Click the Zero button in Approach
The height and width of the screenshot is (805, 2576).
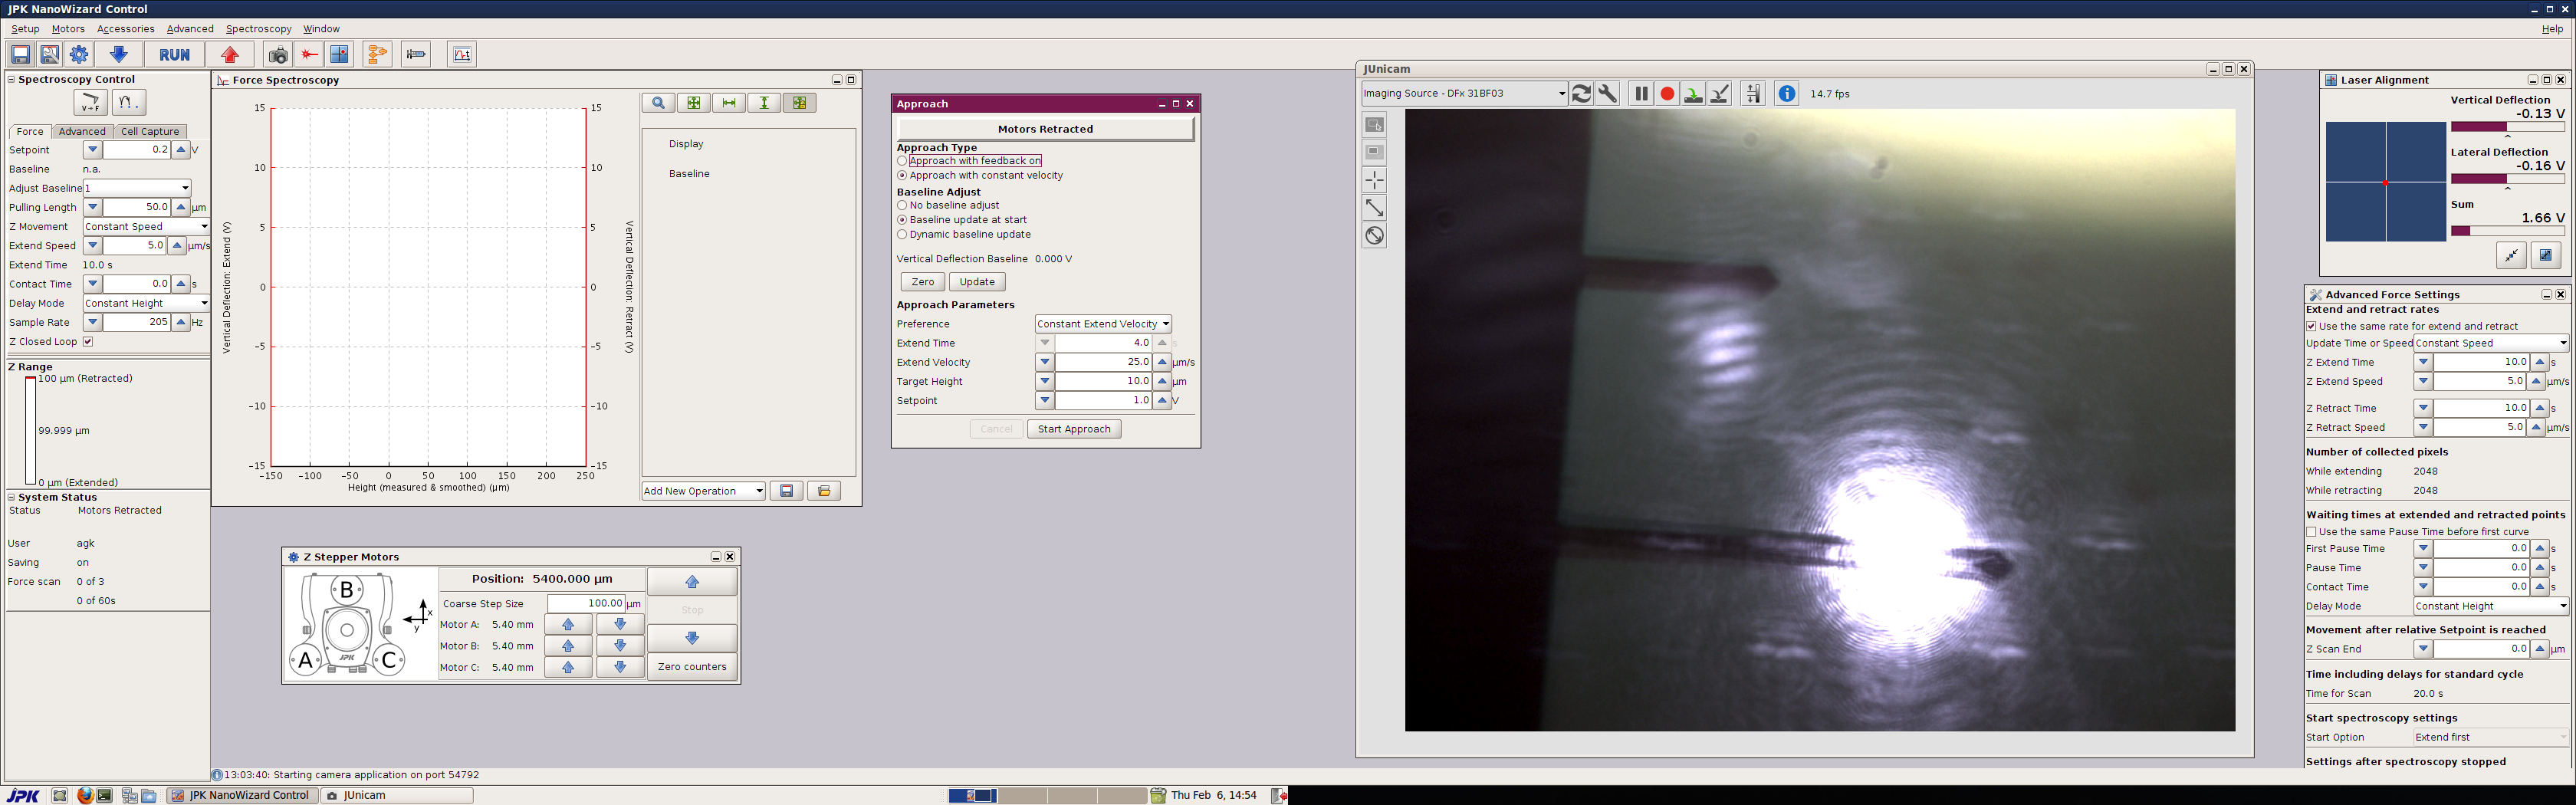point(922,282)
